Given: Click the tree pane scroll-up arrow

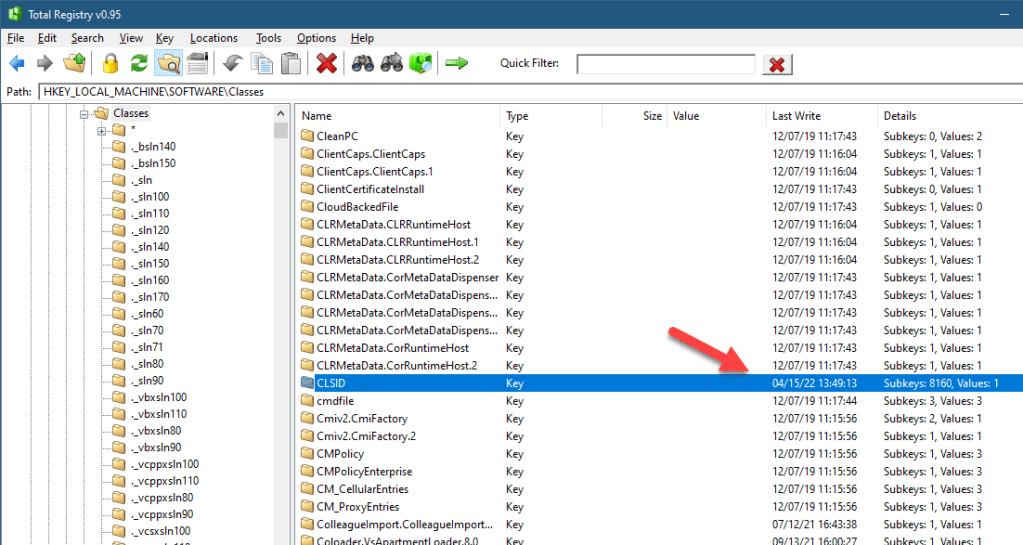Looking at the screenshot, I should pyautogui.click(x=281, y=114).
